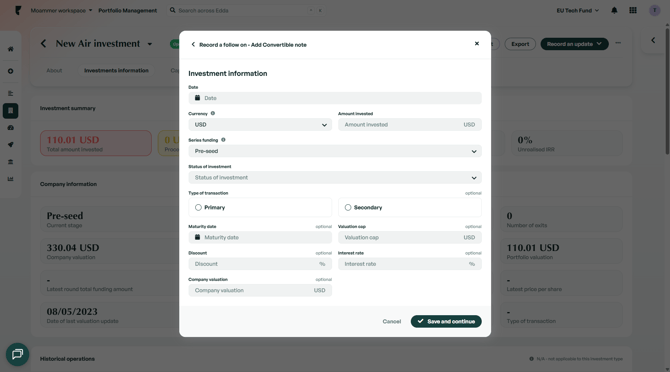Open the three-dot more options menu

618,43
